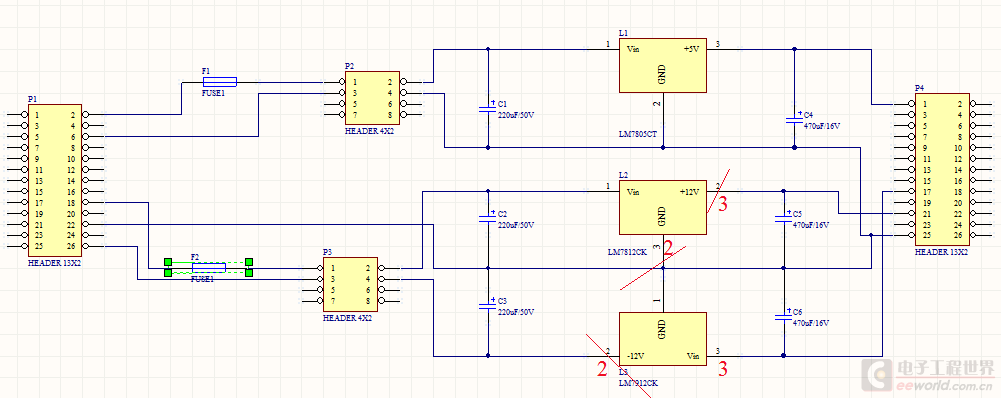
Task: Select capacitor C4 470uF/16V
Action: click(x=794, y=119)
